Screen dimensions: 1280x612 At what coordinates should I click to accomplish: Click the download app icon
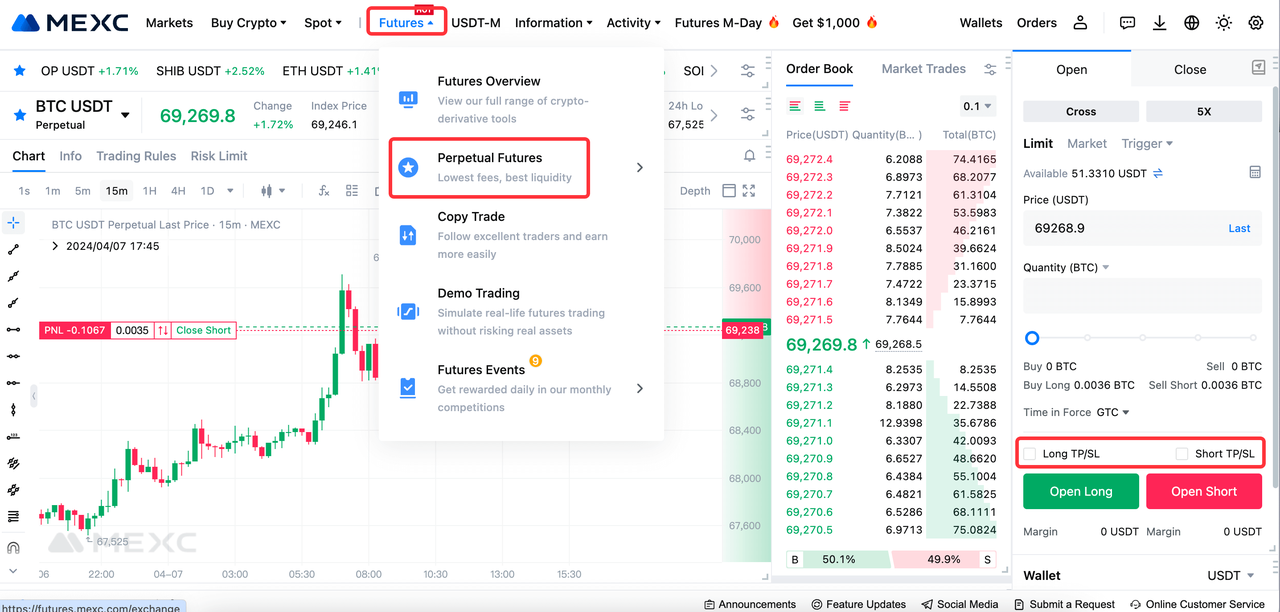point(1159,23)
